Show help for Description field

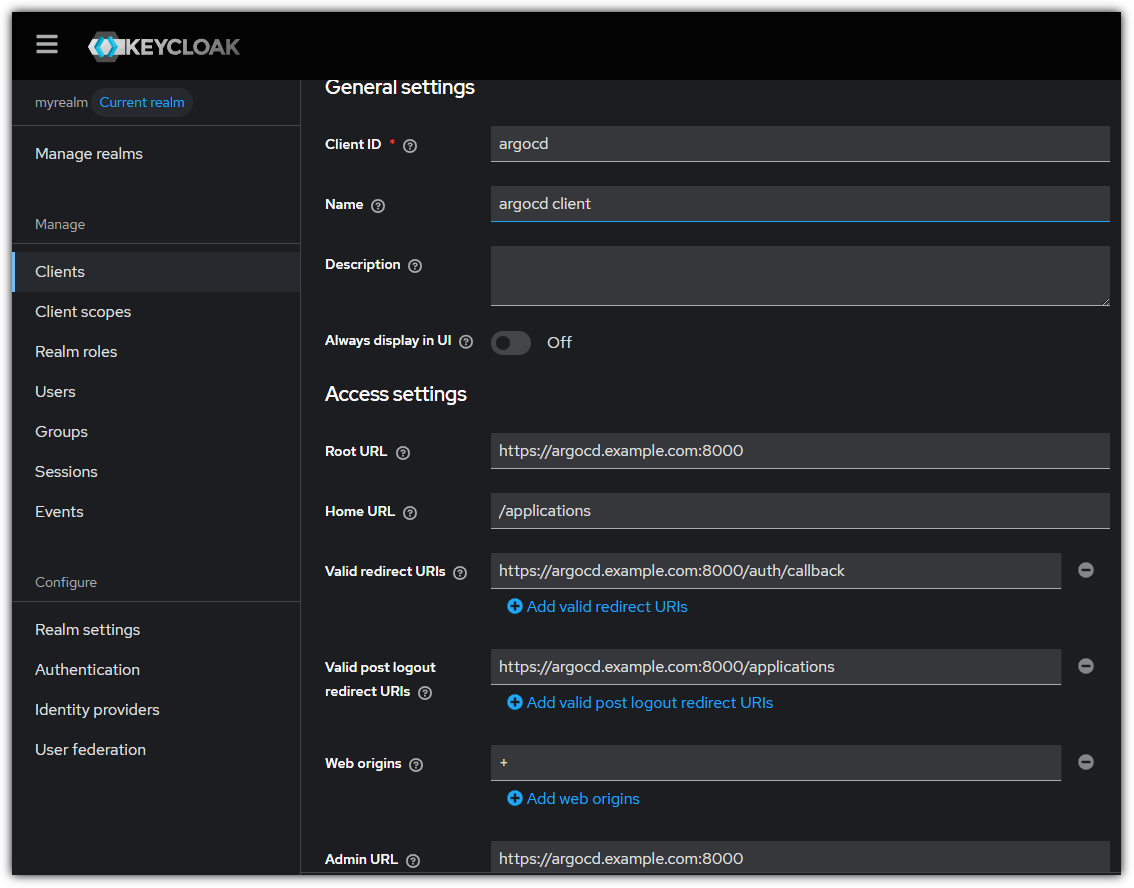[414, 266]
